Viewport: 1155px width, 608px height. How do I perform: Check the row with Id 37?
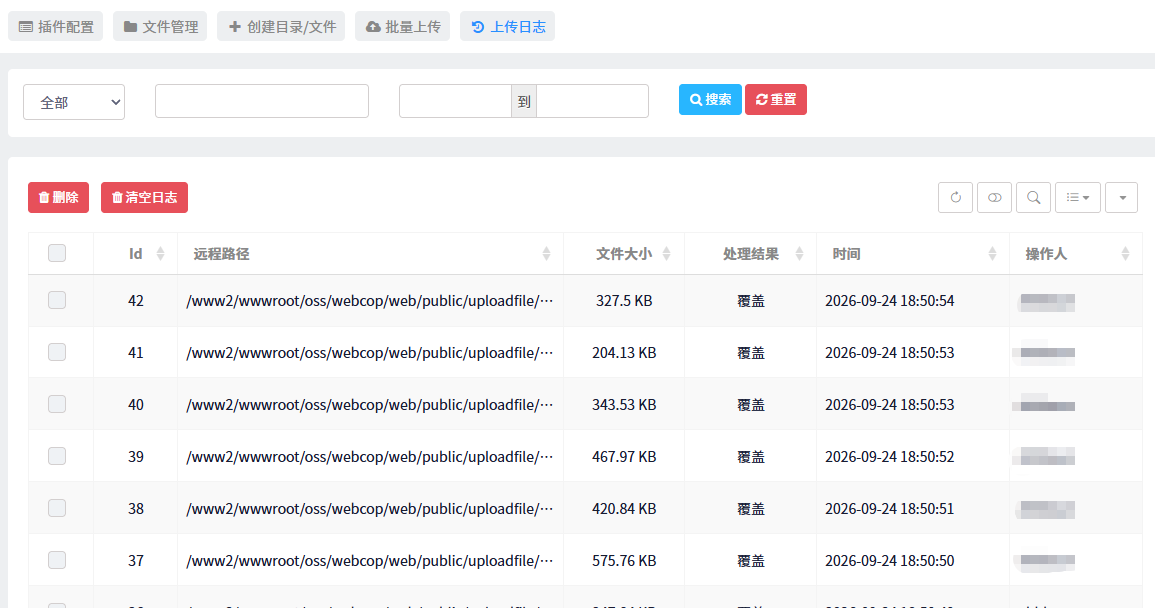[57, 560]
